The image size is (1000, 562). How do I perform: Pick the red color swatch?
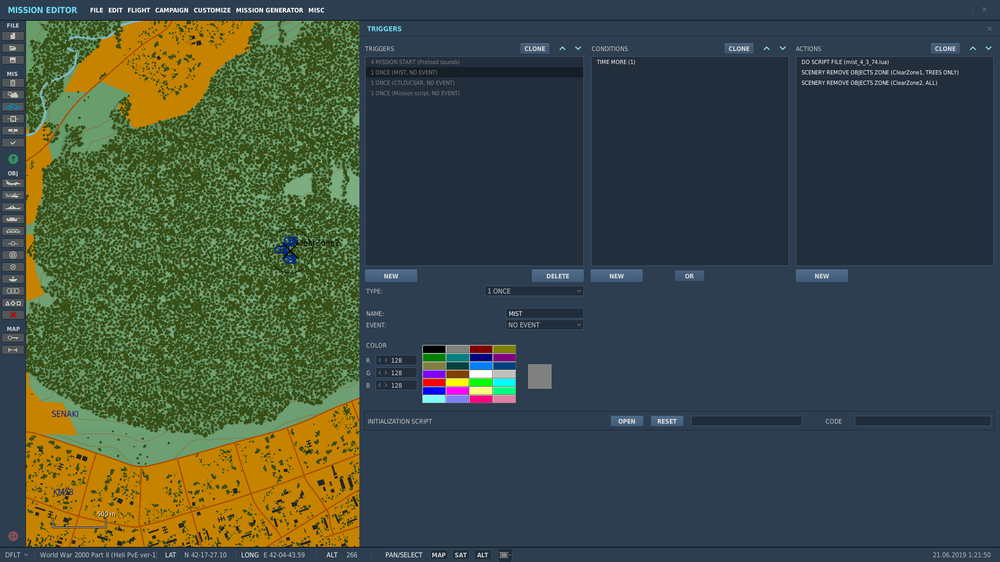coord(434,383)
